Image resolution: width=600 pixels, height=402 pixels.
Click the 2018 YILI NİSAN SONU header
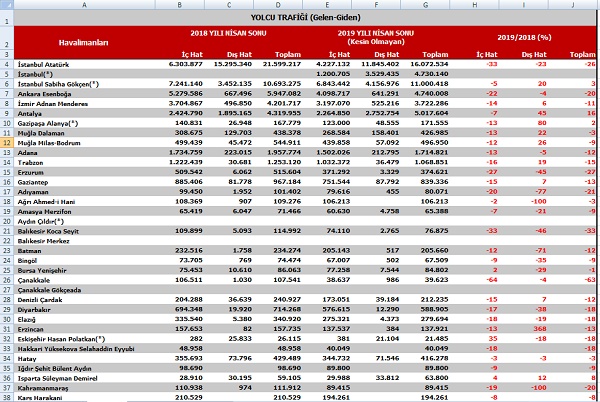tap(234, 34)
